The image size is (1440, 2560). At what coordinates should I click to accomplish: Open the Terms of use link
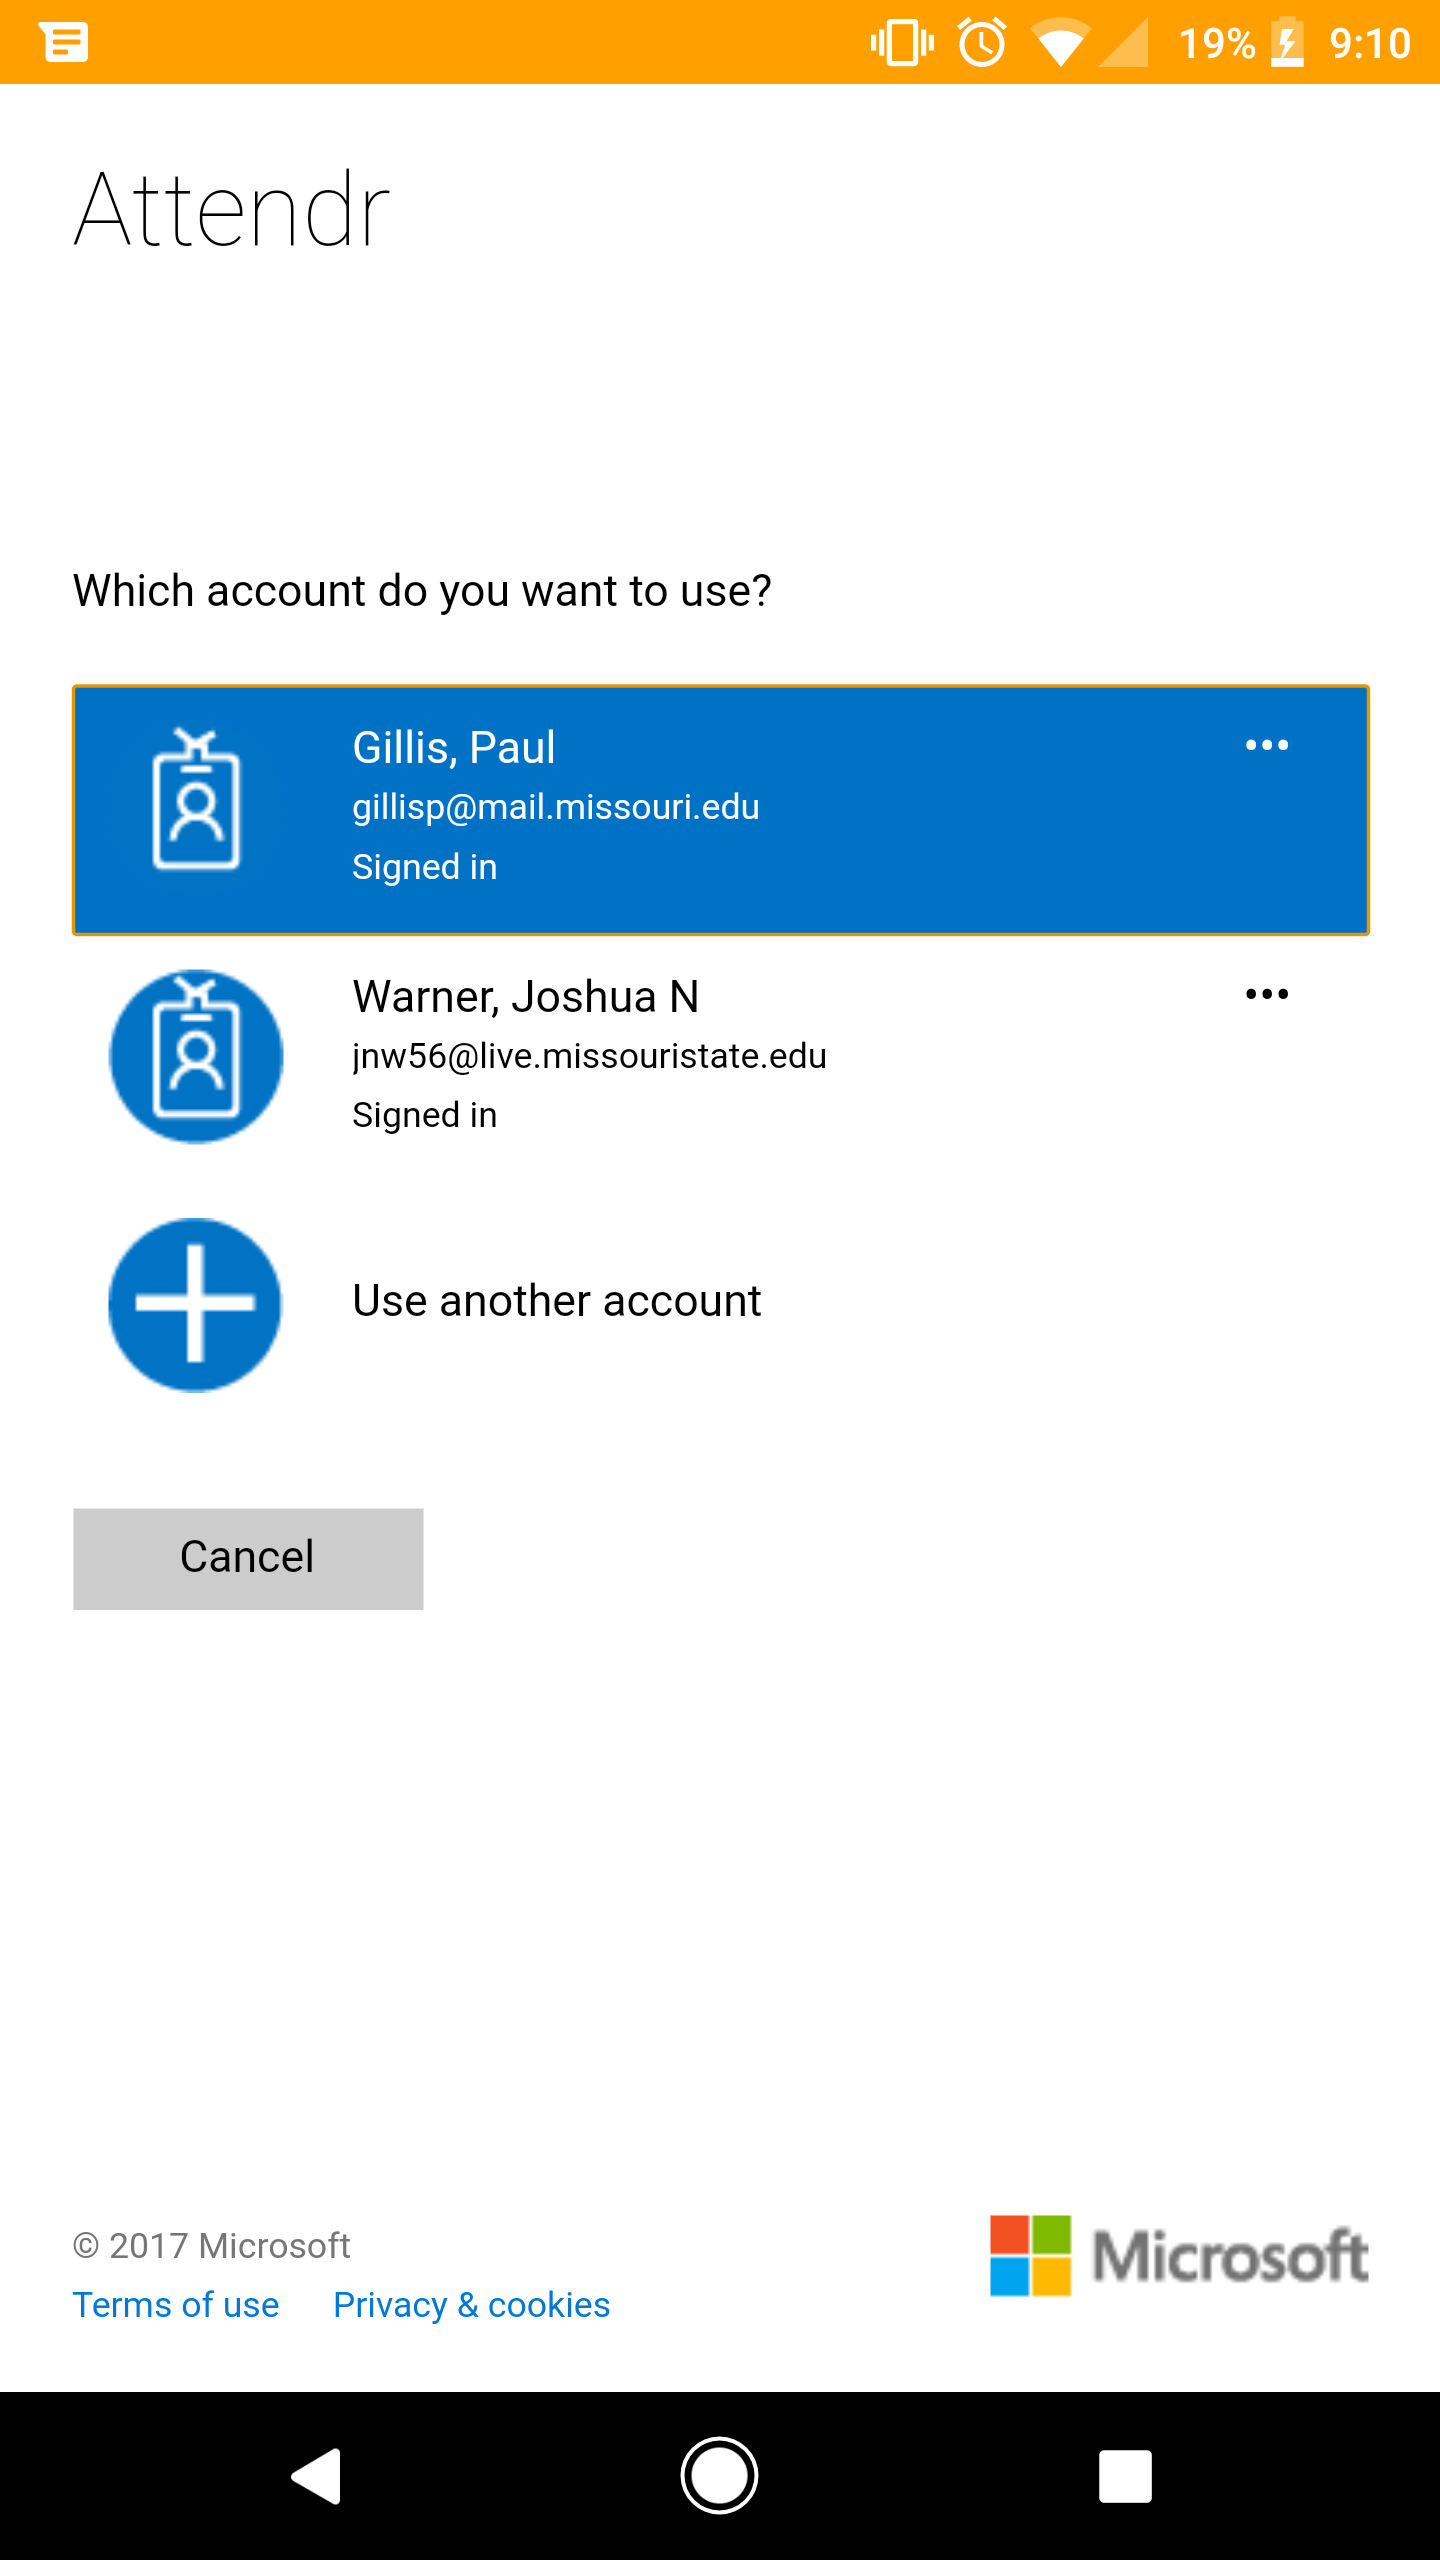coord(176,2305)
